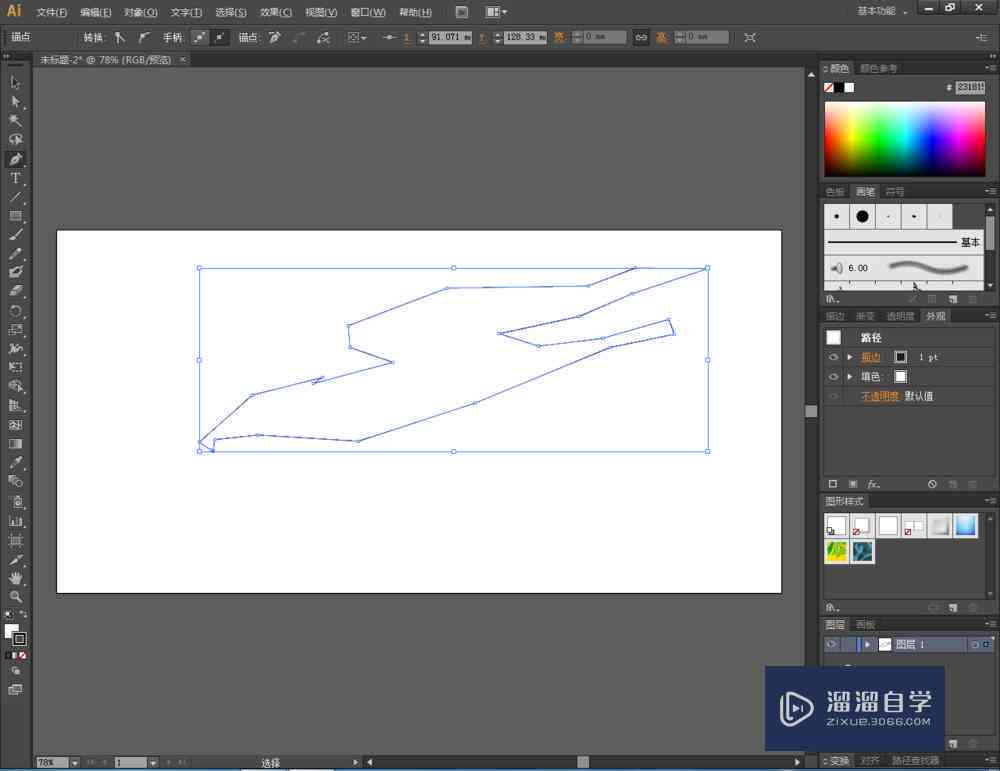Select the Width tool

[x=15, y=348]
